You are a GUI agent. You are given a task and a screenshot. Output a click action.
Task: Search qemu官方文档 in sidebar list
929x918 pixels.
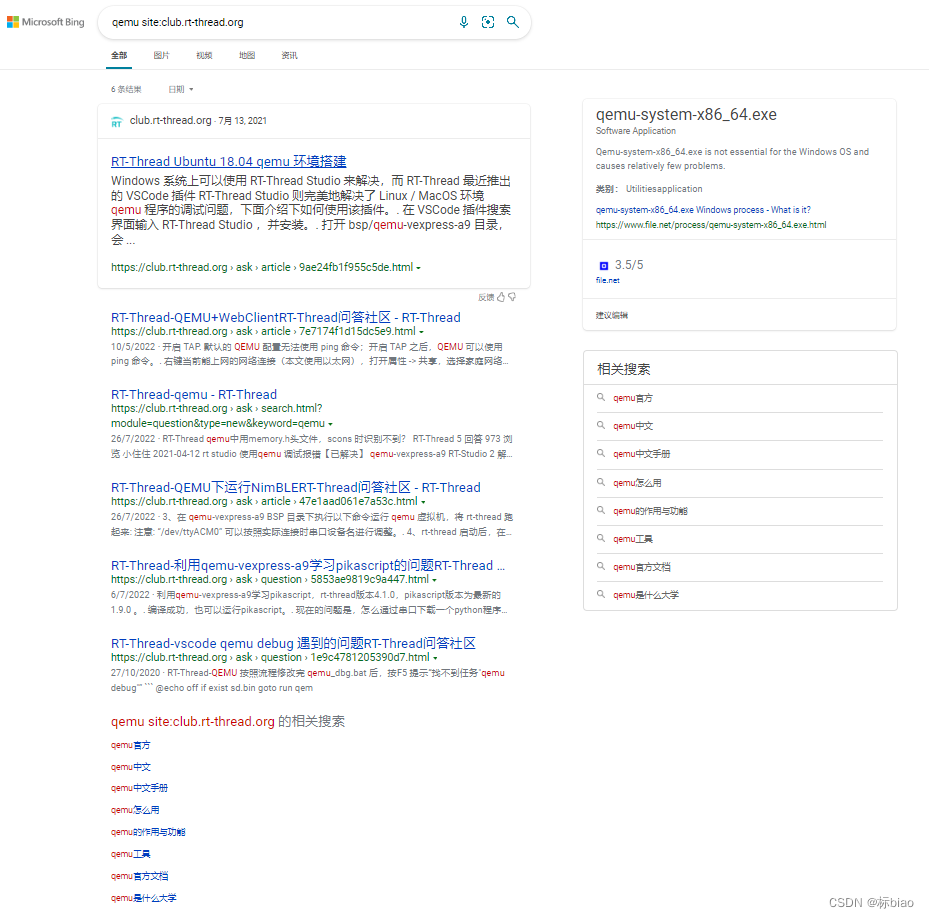(x=642, y=567)
